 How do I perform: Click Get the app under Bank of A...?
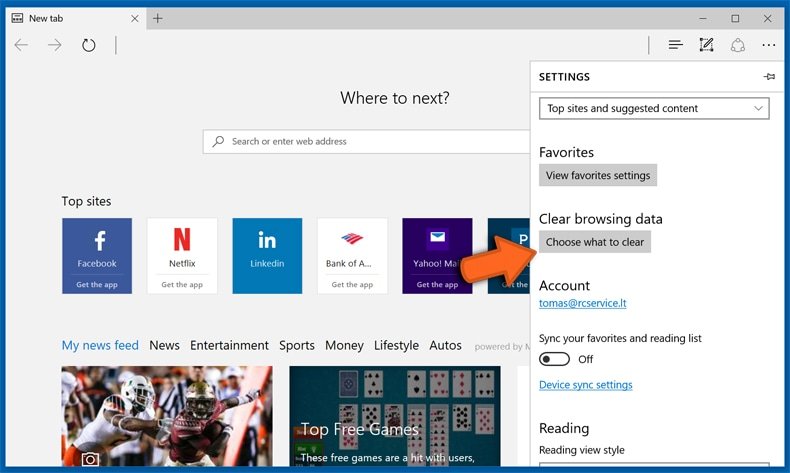pos(352,285)
